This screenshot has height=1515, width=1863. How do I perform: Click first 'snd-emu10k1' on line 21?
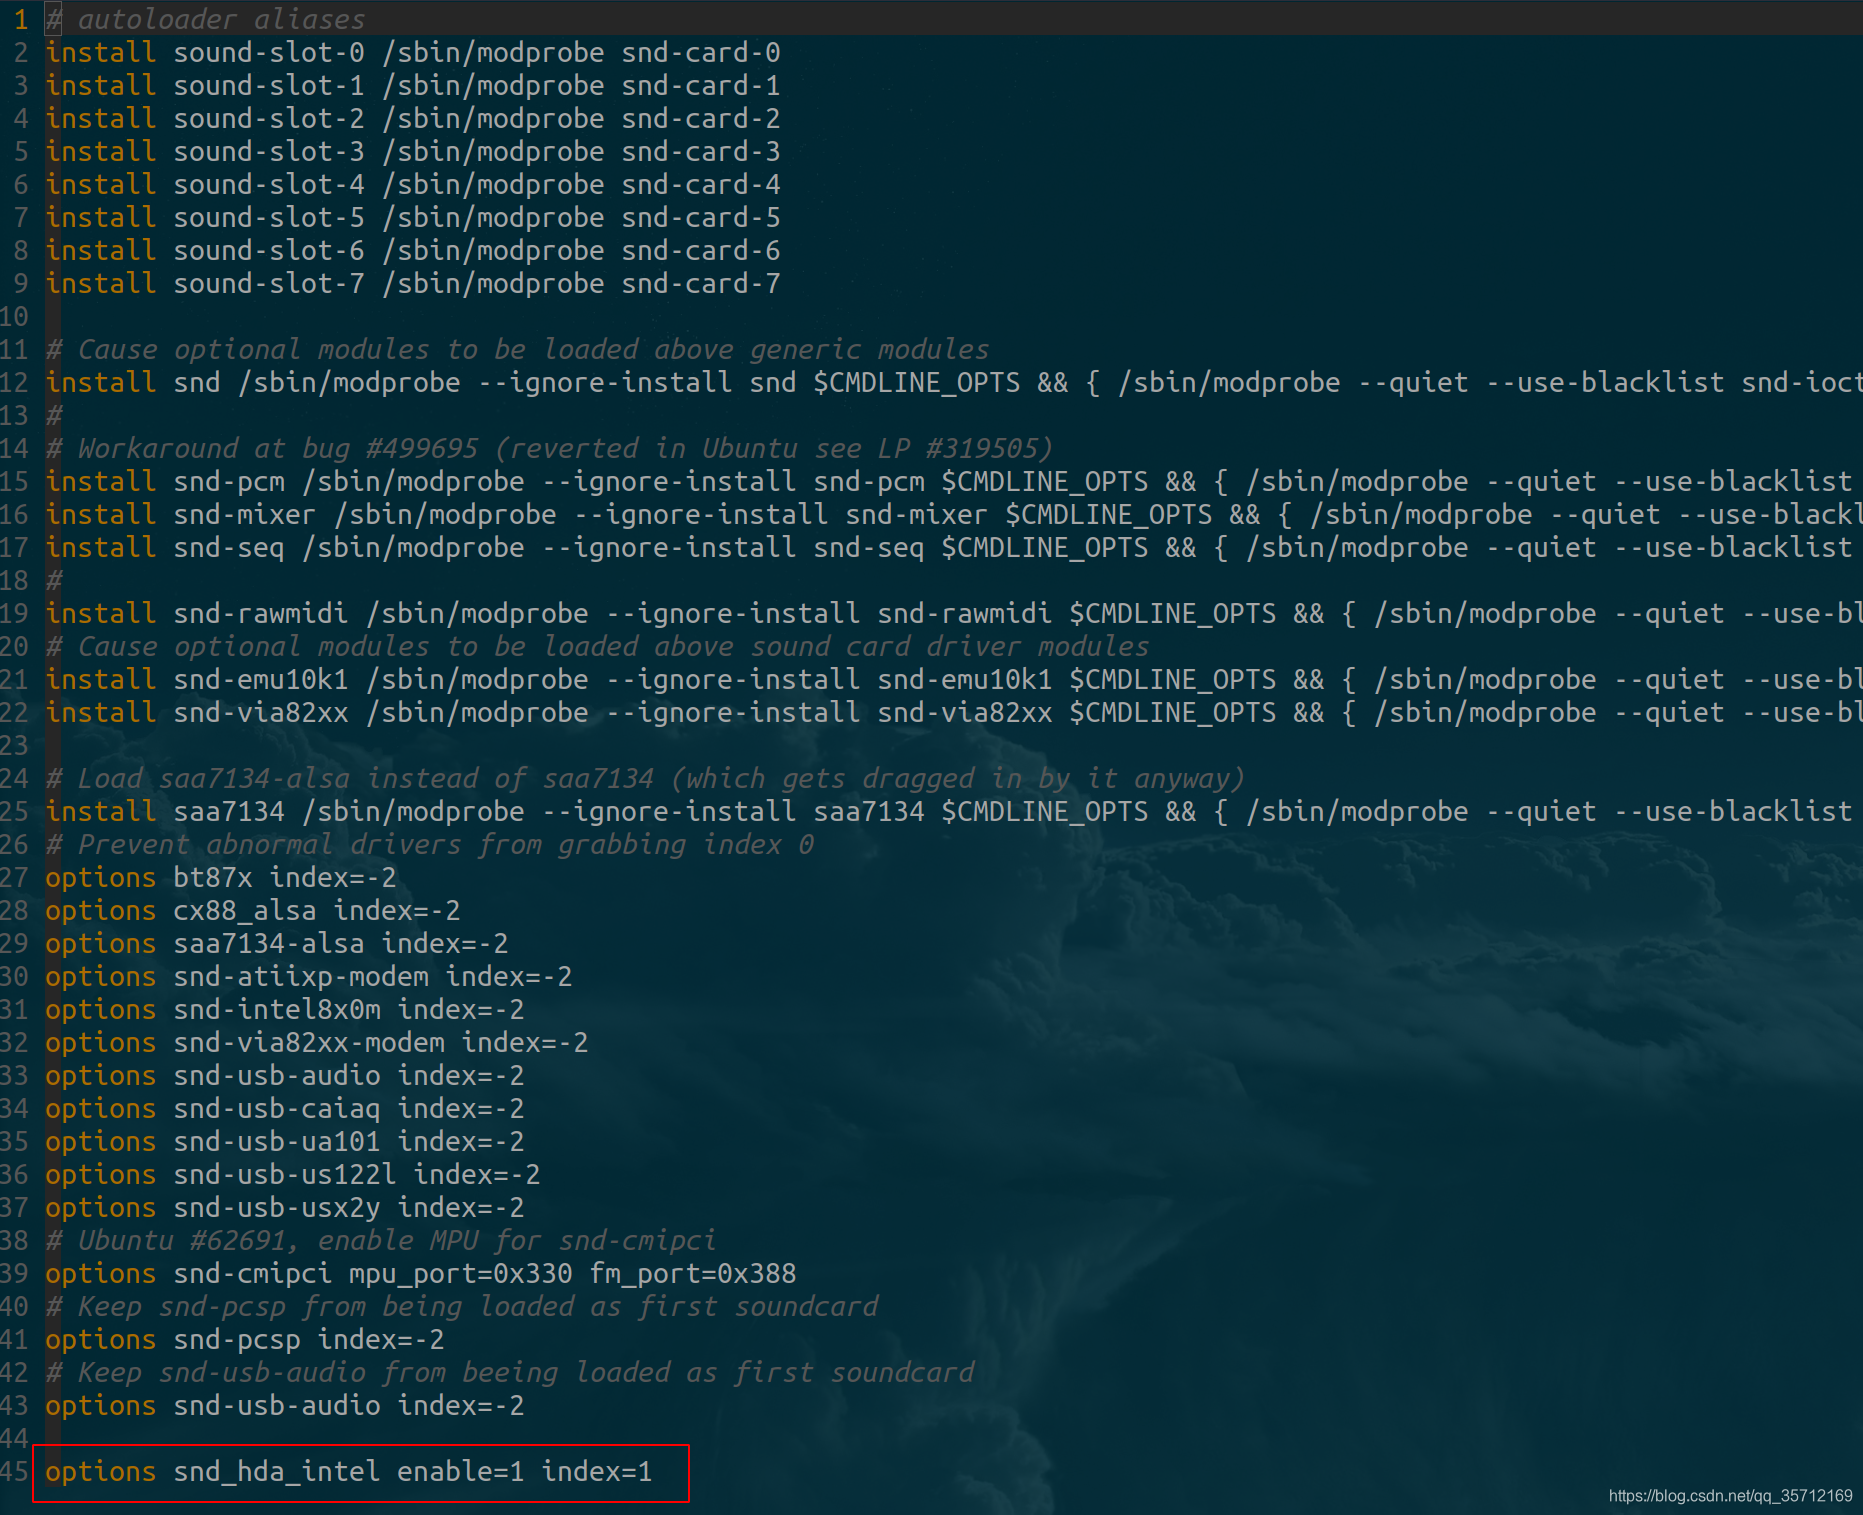point(261,679)
